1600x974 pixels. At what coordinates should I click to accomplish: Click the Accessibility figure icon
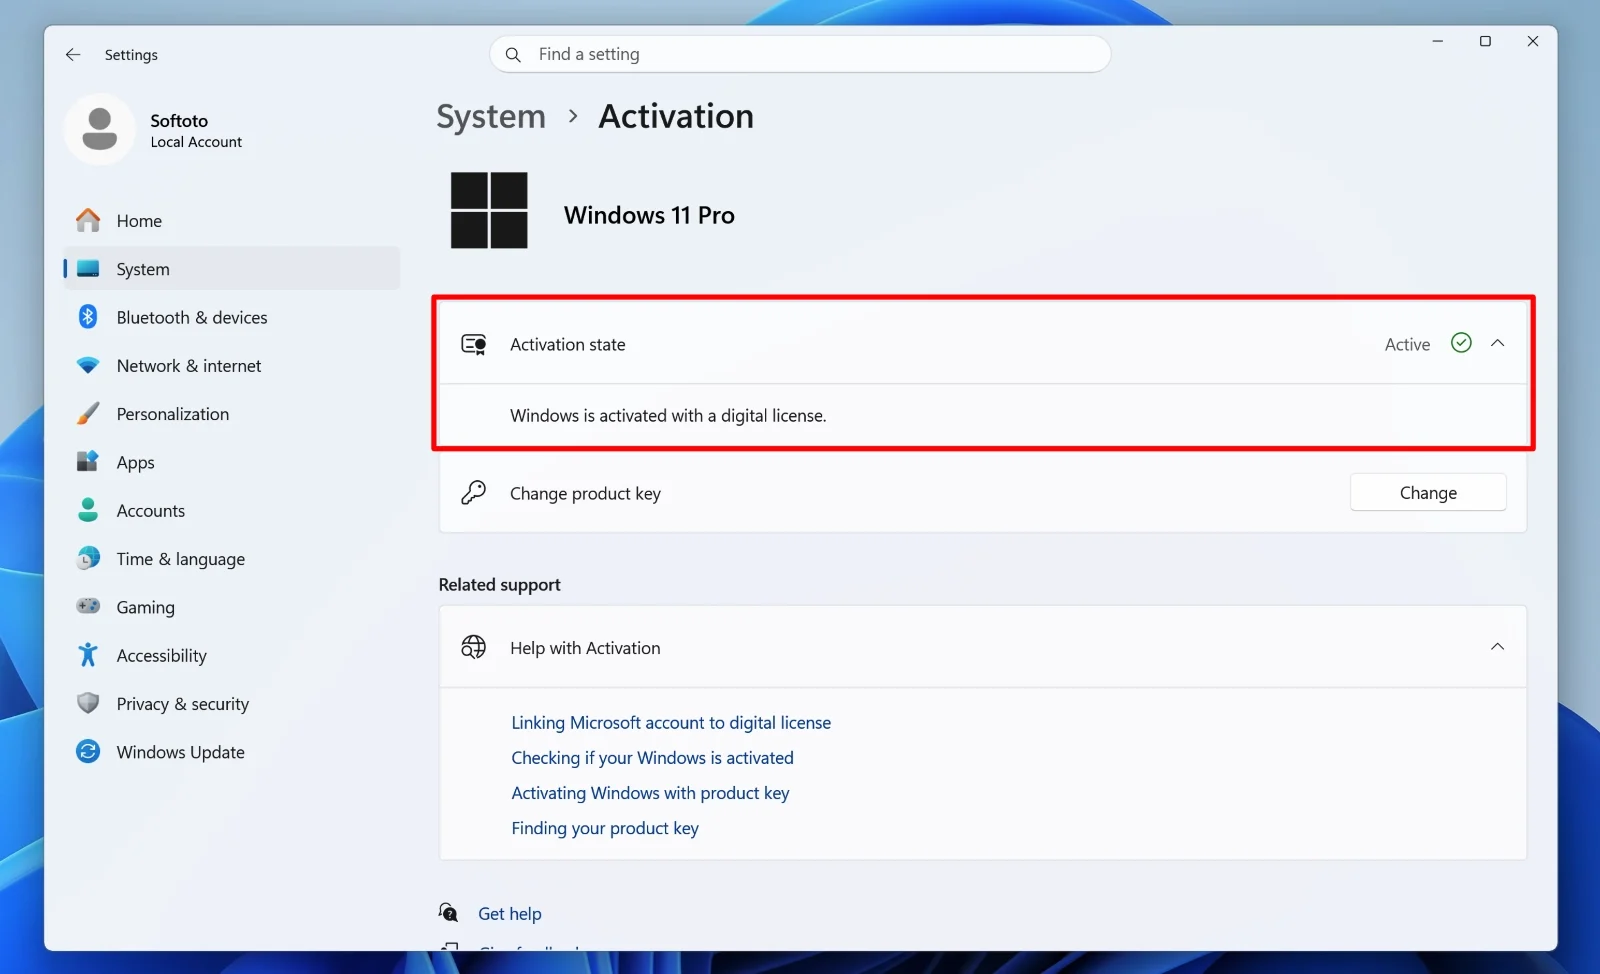click(x=88, y=655)
